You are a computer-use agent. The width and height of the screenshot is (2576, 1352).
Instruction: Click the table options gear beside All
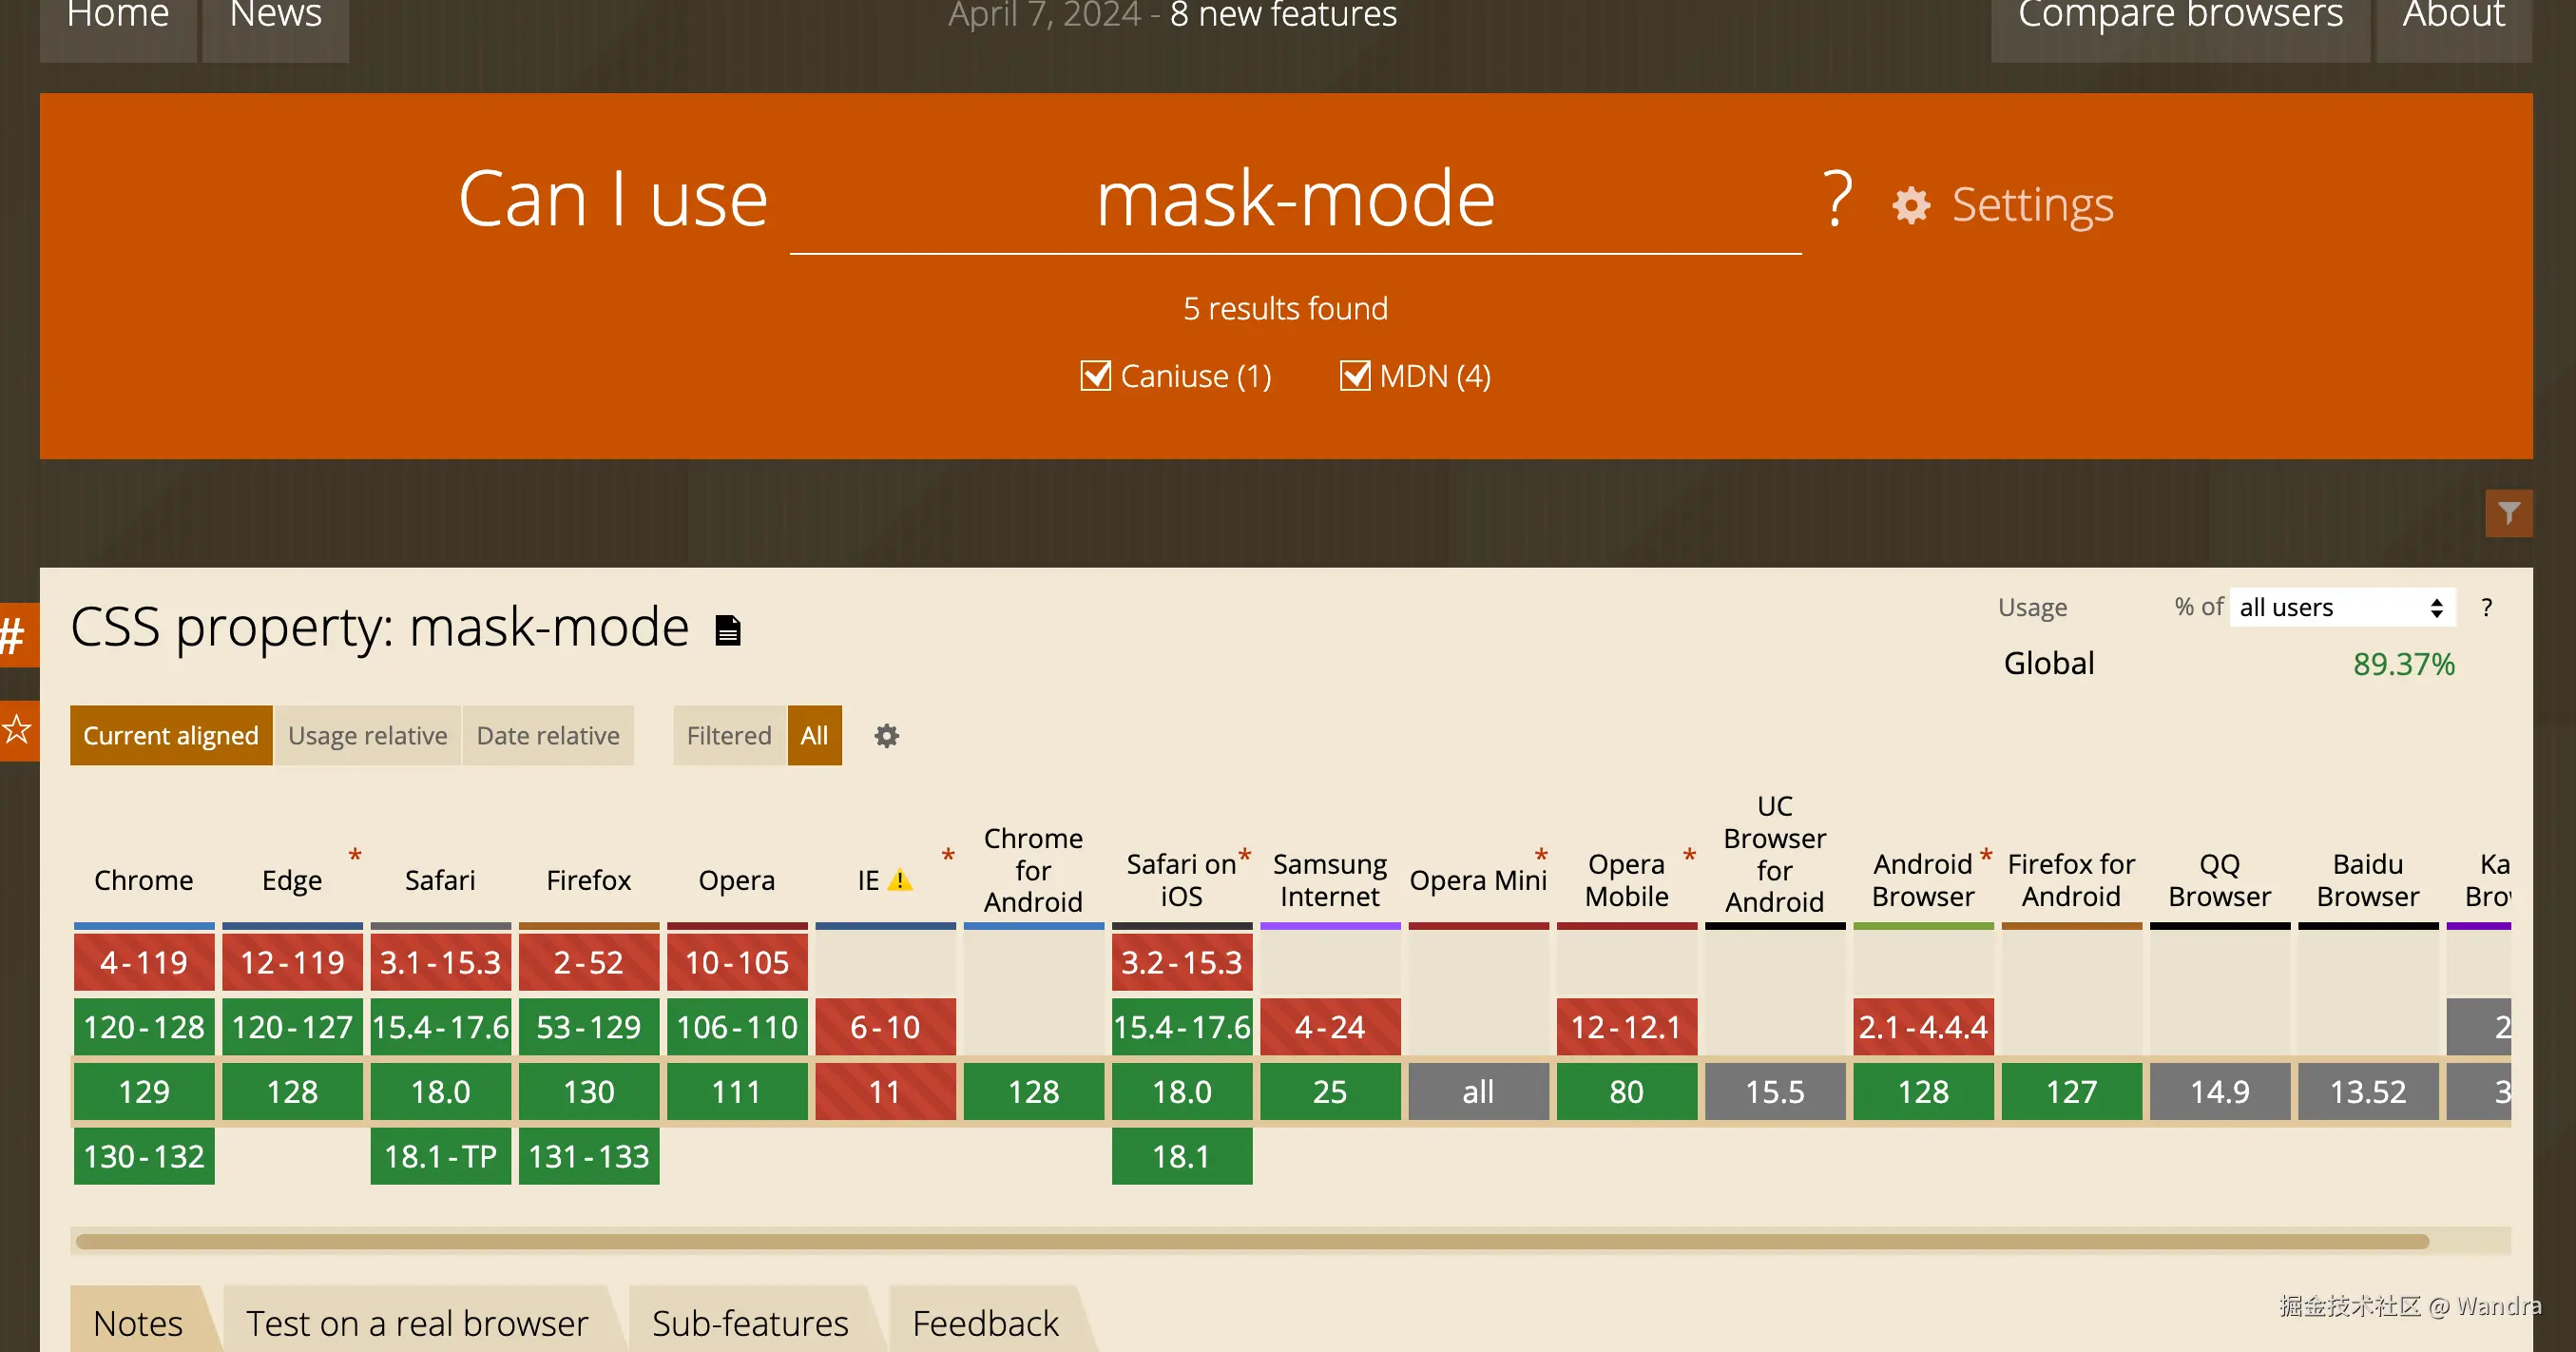[886, 736]
